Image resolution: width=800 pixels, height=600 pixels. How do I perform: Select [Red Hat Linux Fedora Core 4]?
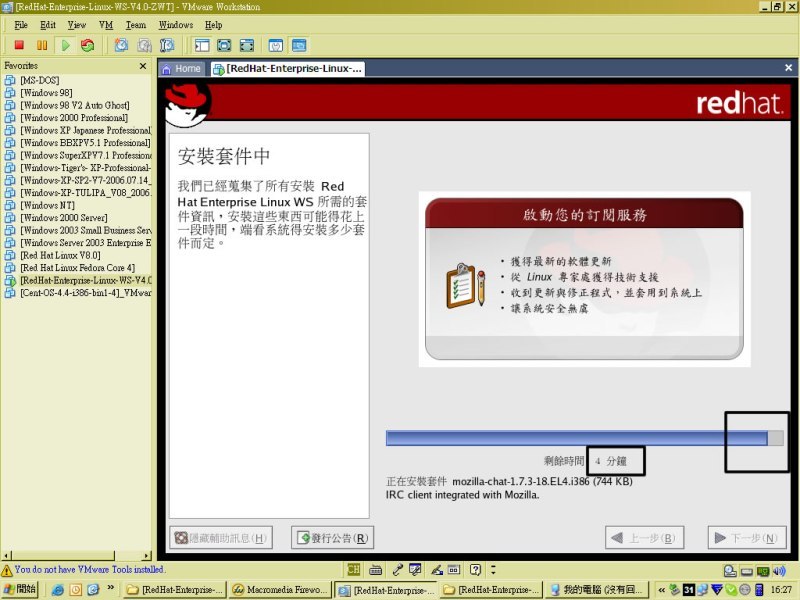pyautogui.click(x=78, y=268)
